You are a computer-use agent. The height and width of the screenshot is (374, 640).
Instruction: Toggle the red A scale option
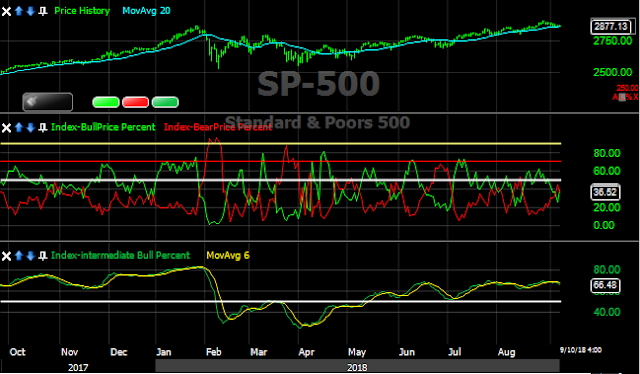click(616, 97)
